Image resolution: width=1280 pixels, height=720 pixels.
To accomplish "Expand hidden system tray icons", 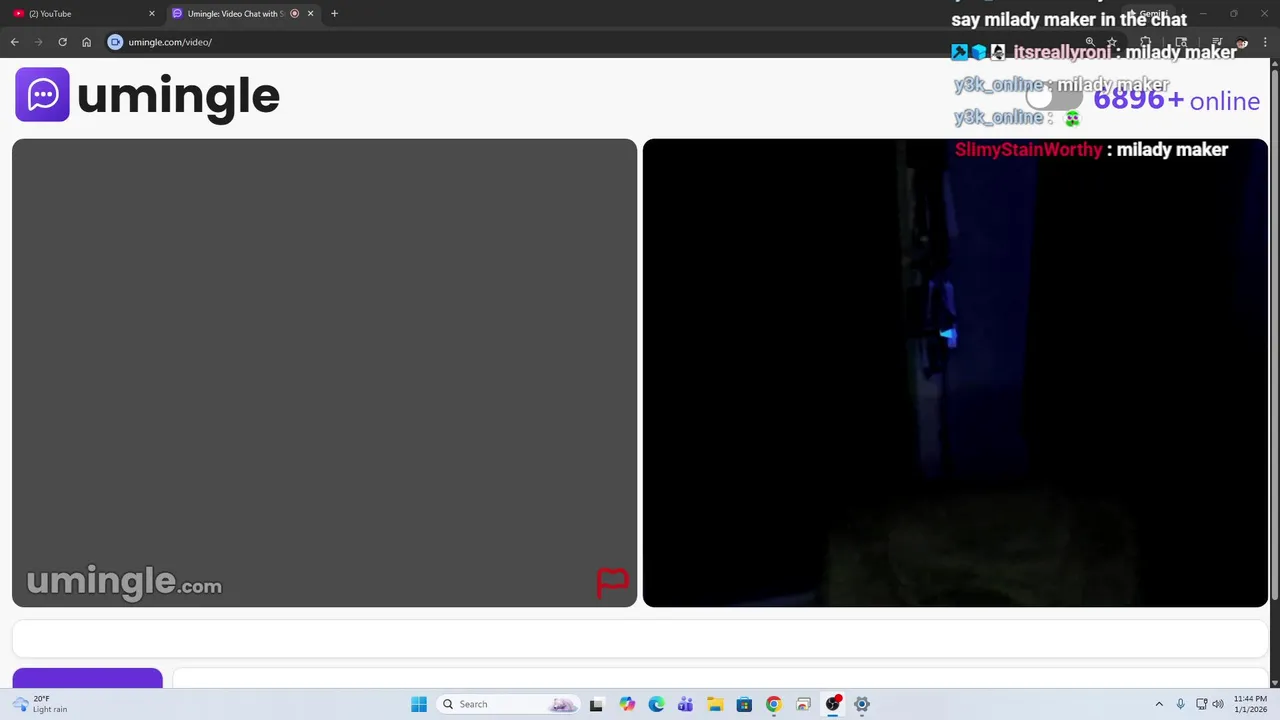I will pos(1159,704).
